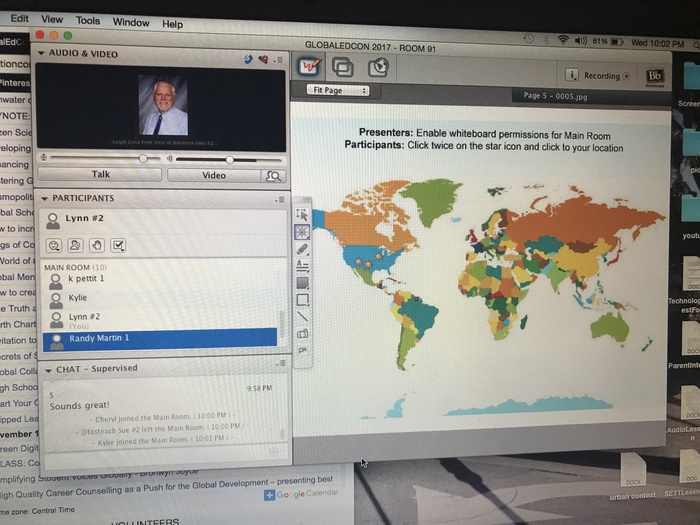The image size is (700, 525).
Task: Click the raise hand icon
Action: 97,245
